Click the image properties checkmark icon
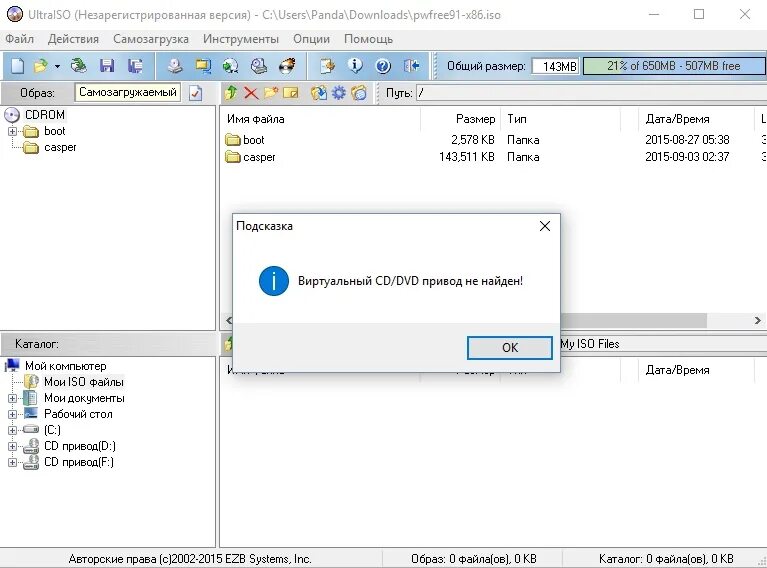Image resolution: width=767 pixels, height=568 pixels. (195, 92)
